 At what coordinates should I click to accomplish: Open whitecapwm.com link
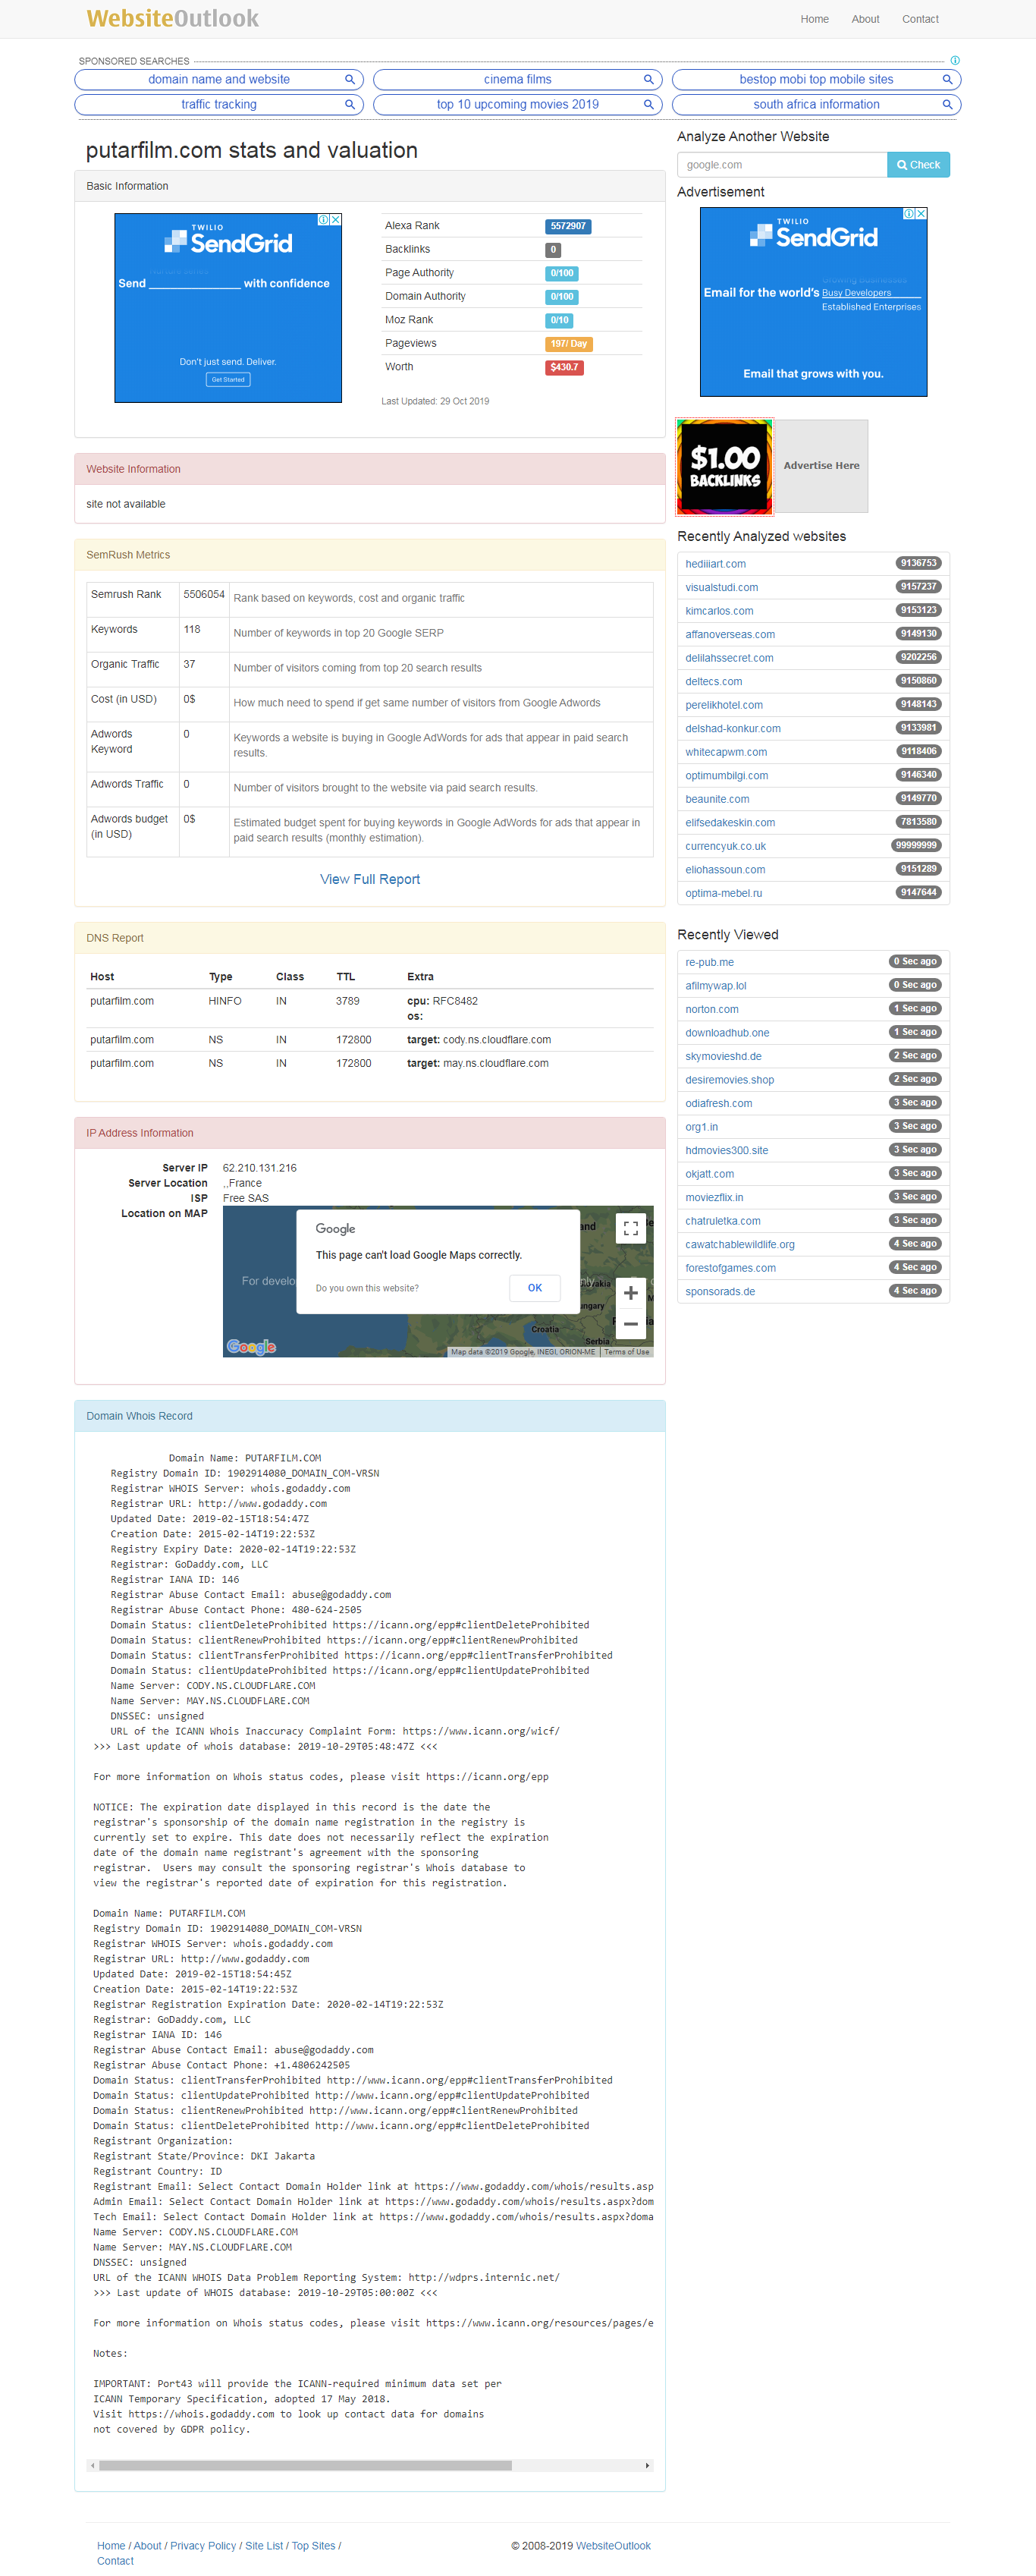(726, 752)
